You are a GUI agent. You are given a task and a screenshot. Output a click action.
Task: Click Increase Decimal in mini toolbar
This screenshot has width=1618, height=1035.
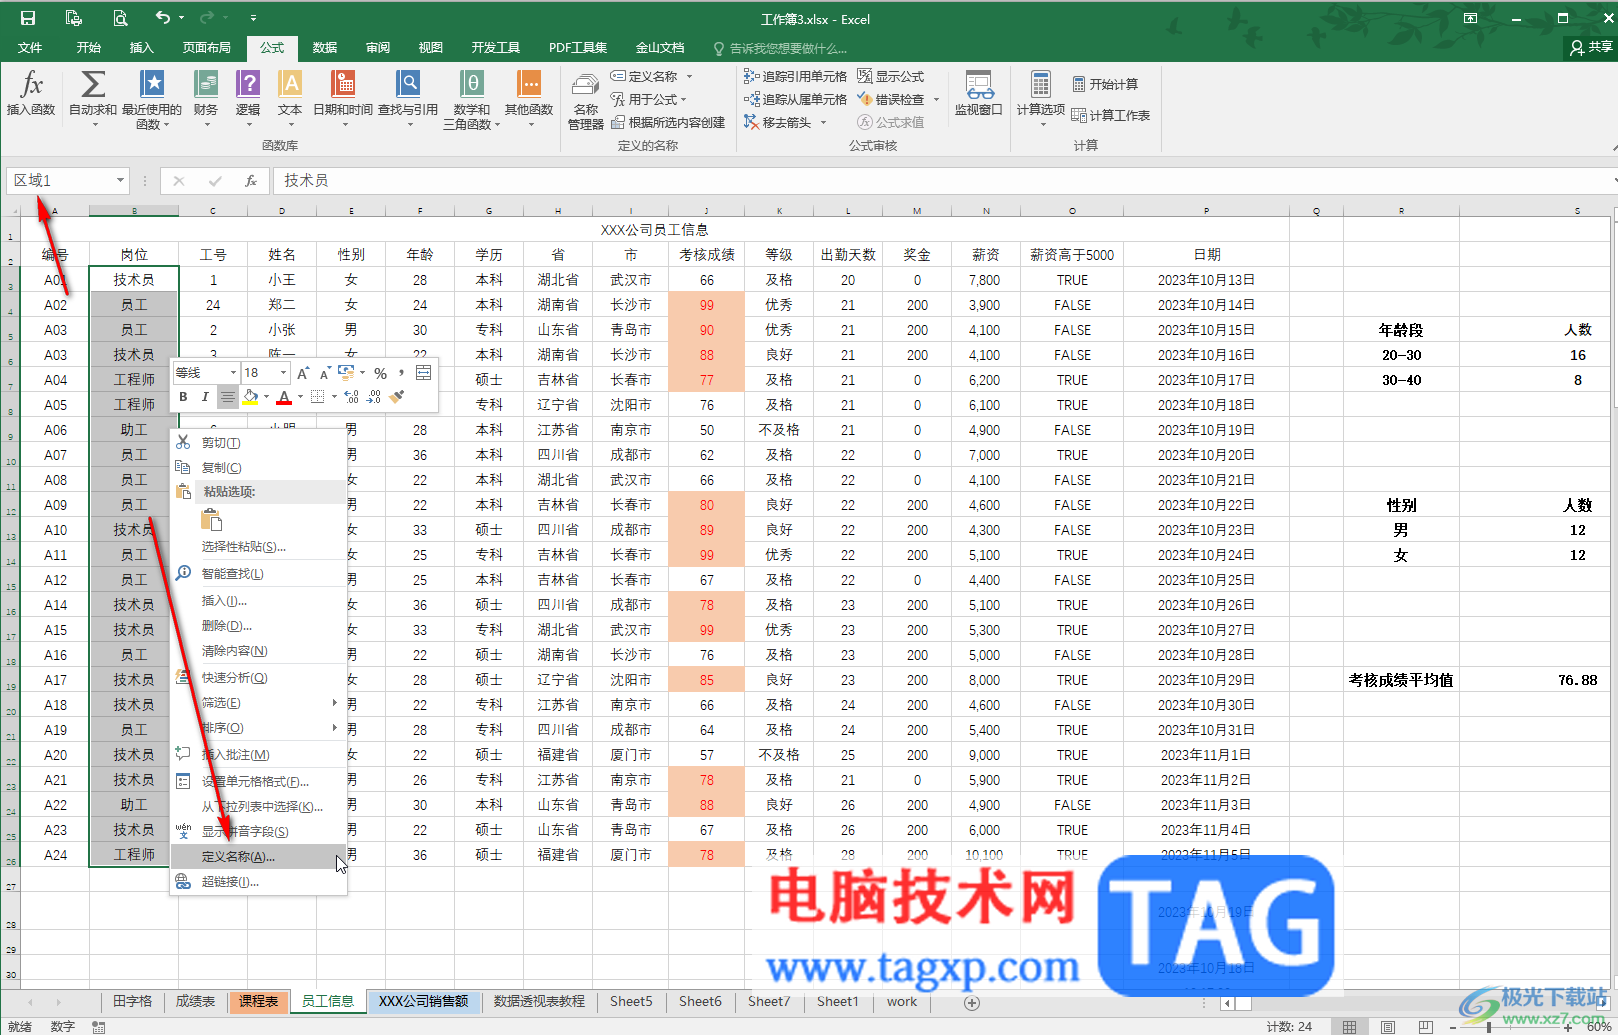pyautogui.click(x=352, y=397)
